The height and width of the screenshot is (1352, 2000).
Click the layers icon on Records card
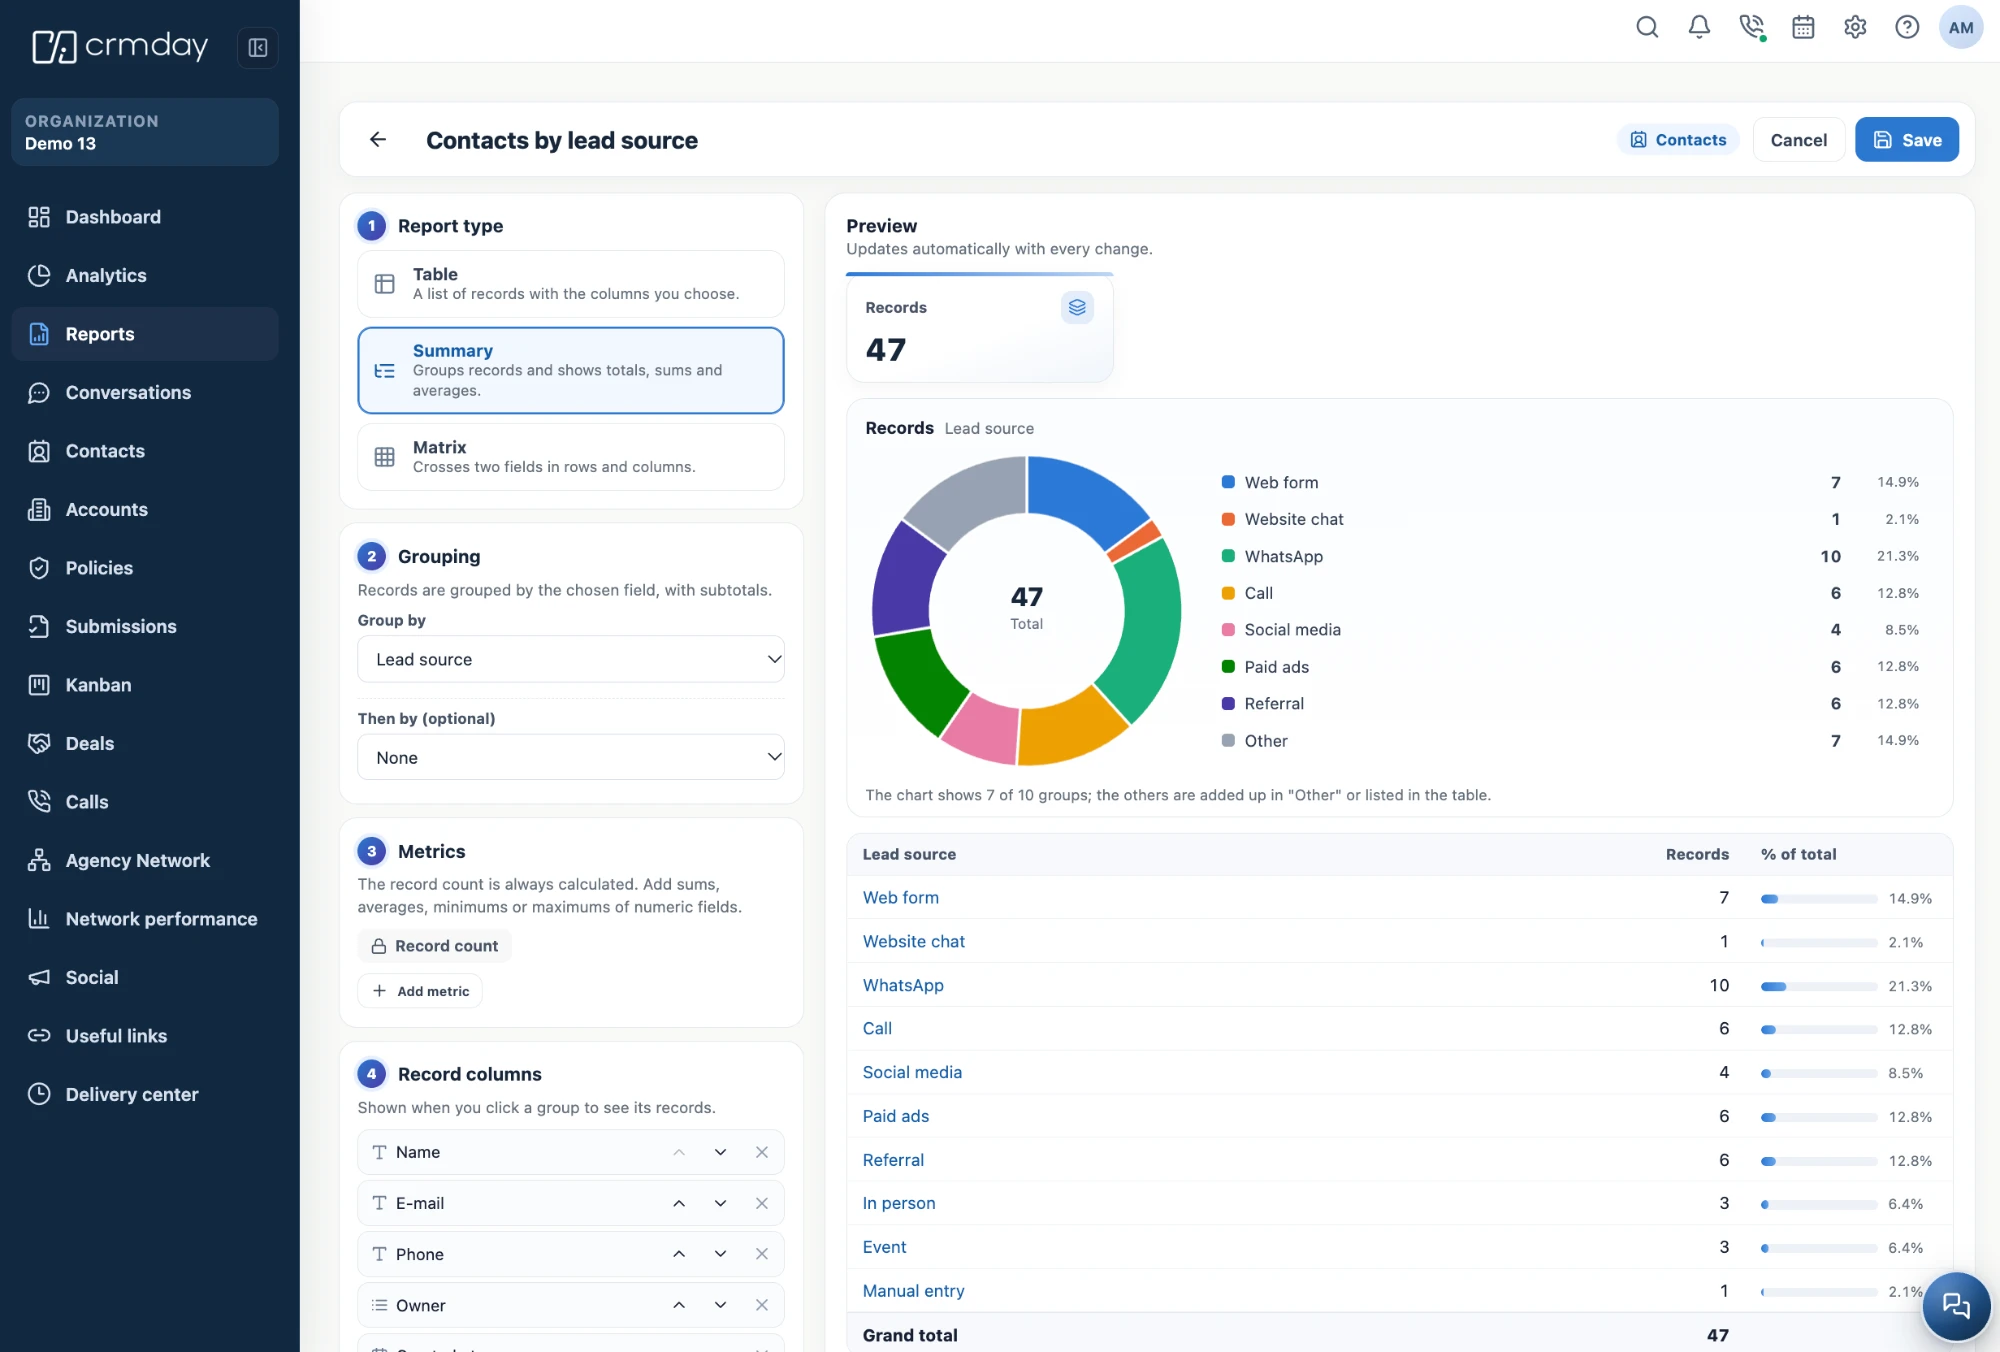coord(1077,307)
